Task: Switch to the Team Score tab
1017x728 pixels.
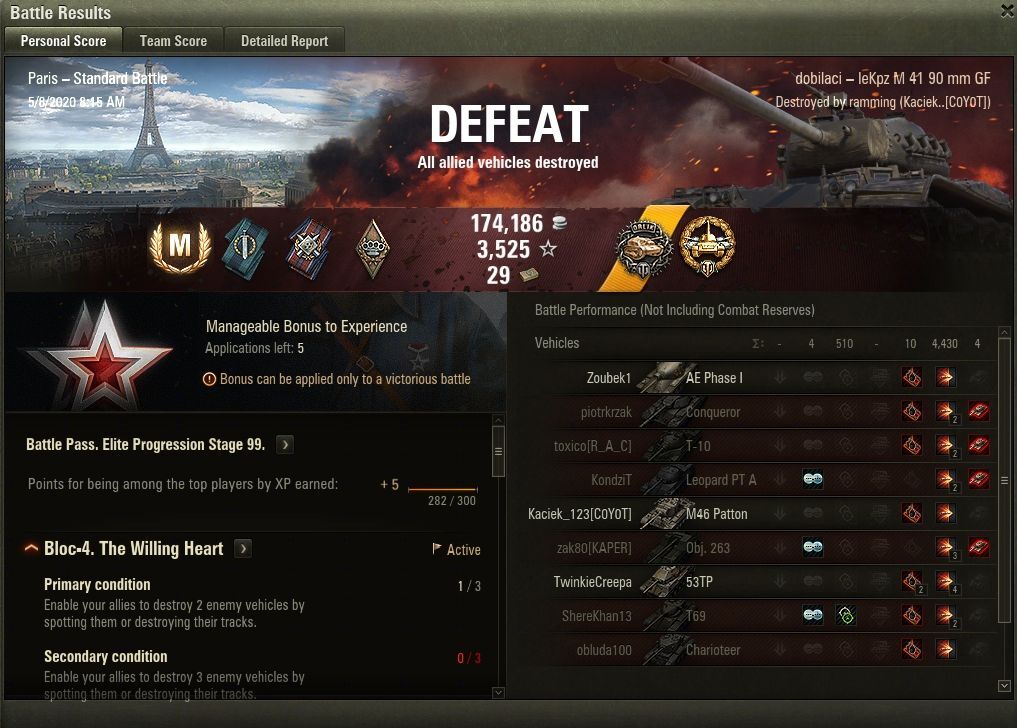Action: point(173,41)
